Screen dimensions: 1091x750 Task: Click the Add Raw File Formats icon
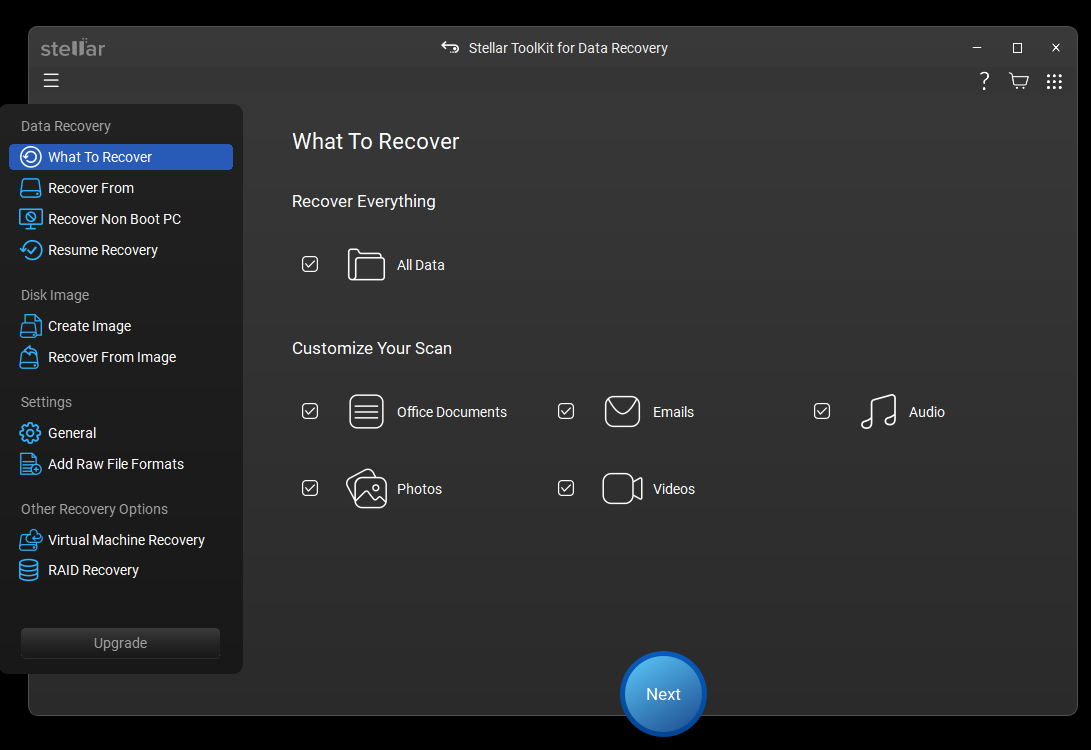[x=31, y=464]
